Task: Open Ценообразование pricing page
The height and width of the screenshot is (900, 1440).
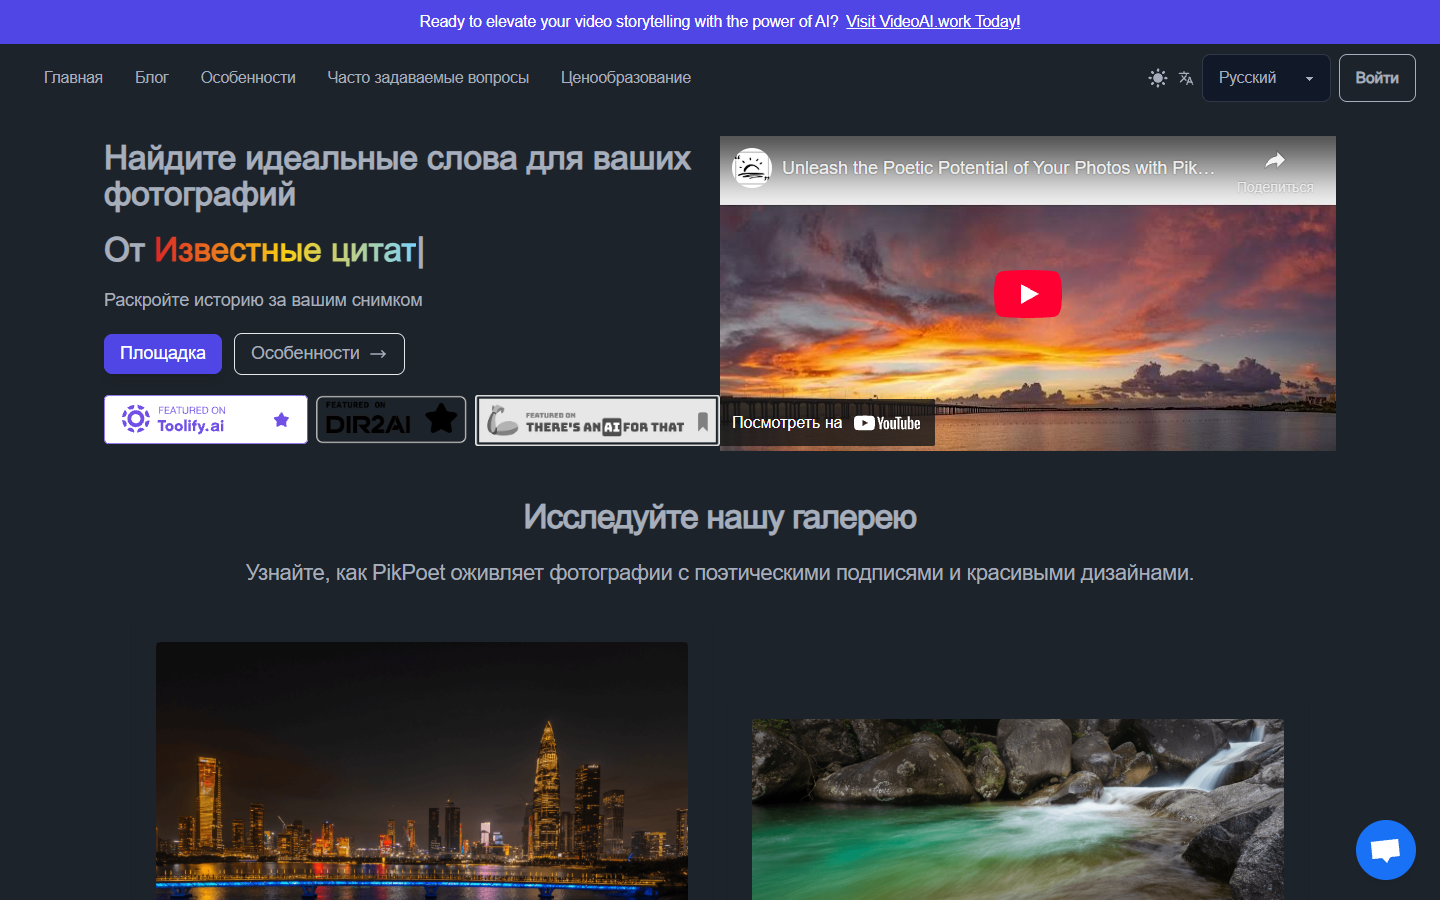Action: tap(626, 78)
